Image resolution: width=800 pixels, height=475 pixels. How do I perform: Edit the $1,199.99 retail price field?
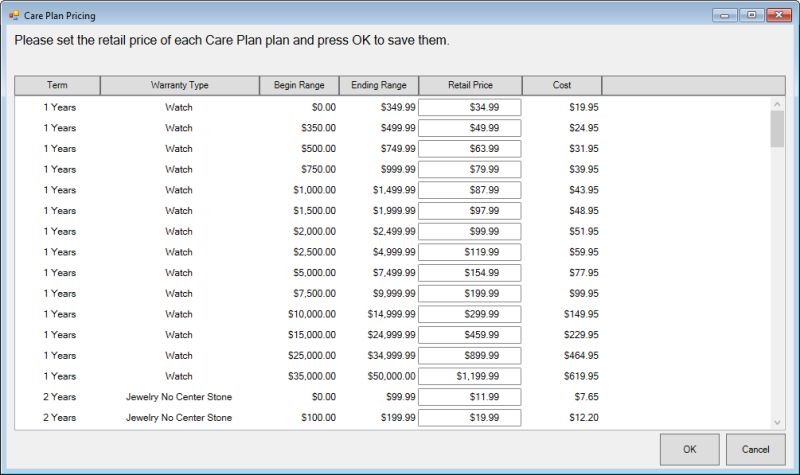469,376
